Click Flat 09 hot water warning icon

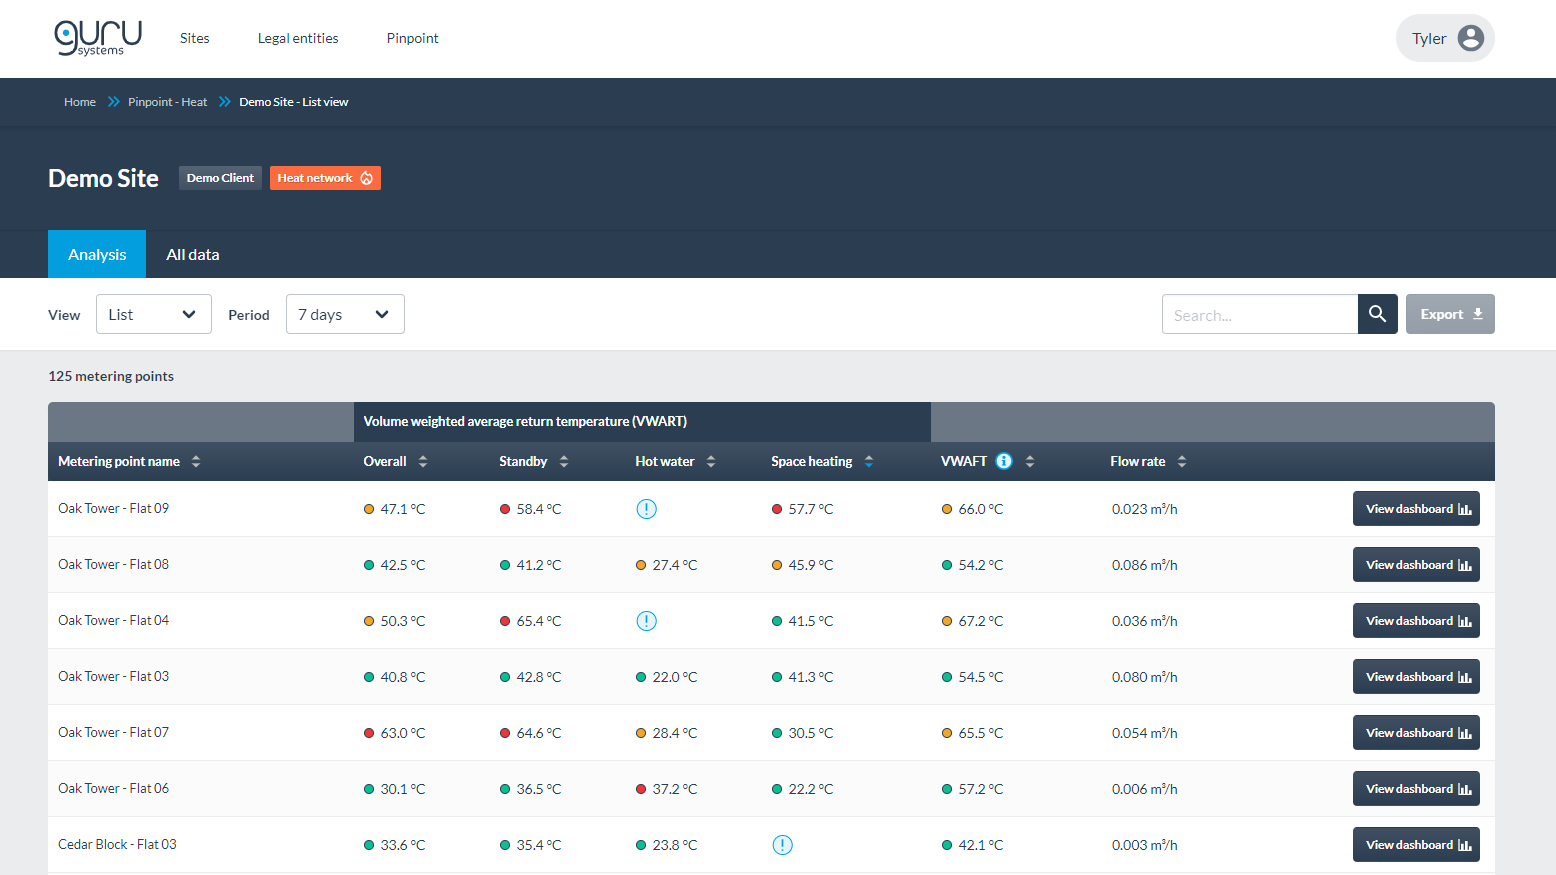click(647, 509)
